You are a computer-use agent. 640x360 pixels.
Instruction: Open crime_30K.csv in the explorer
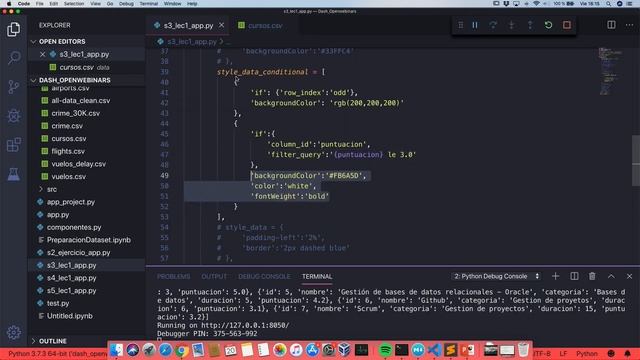(x=76, y=113)
